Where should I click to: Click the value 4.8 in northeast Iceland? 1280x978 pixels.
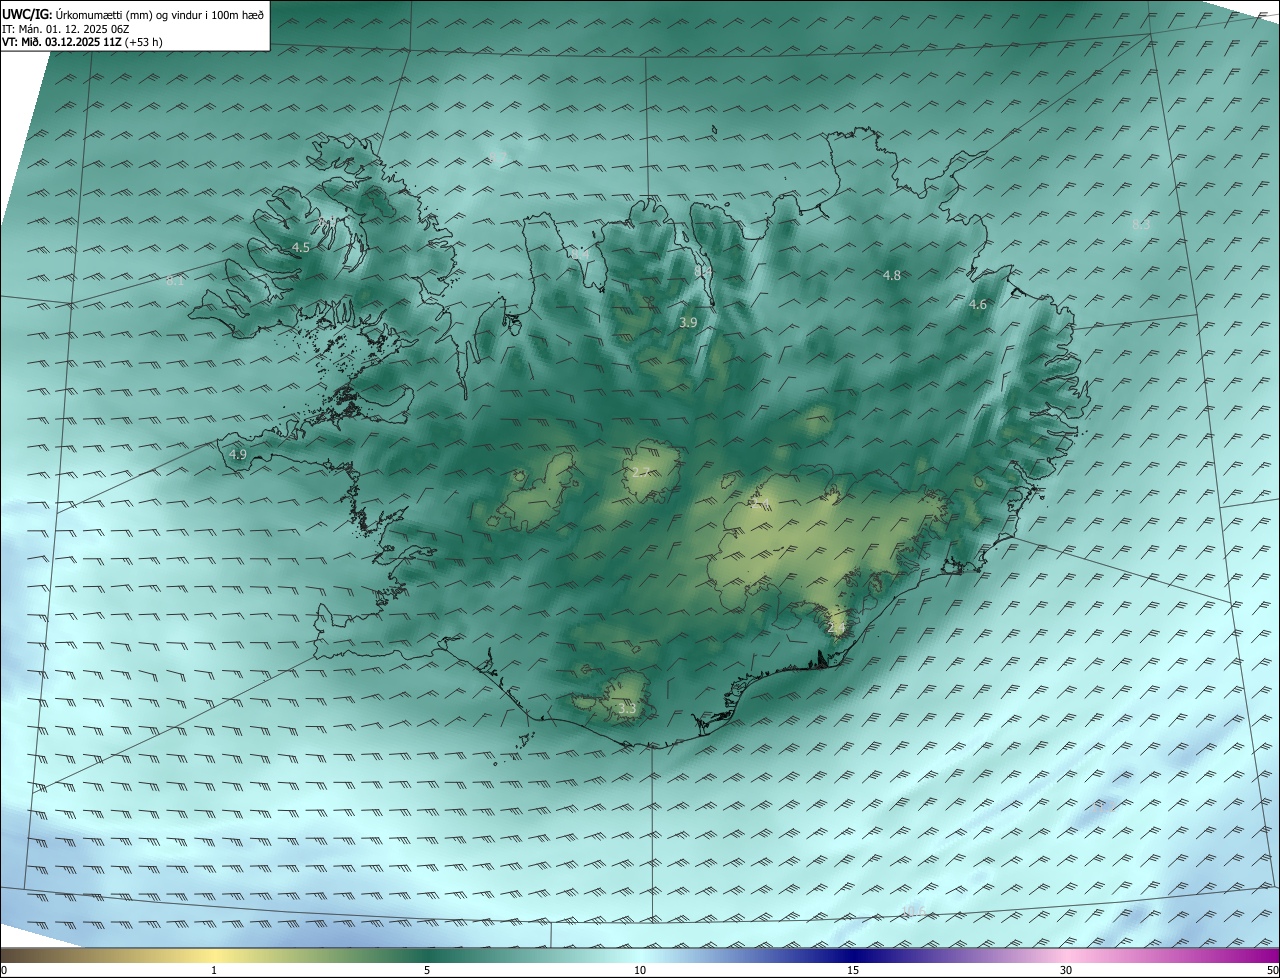892,275
